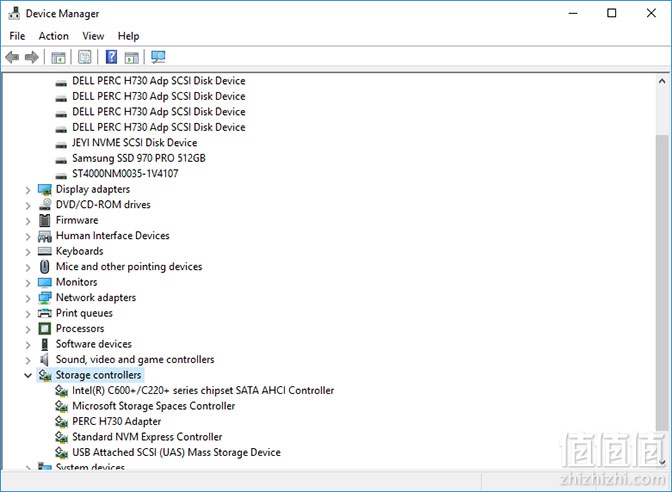Click the speaker icon for Sound controllers
672x492 pixels.
click(45, 360)
